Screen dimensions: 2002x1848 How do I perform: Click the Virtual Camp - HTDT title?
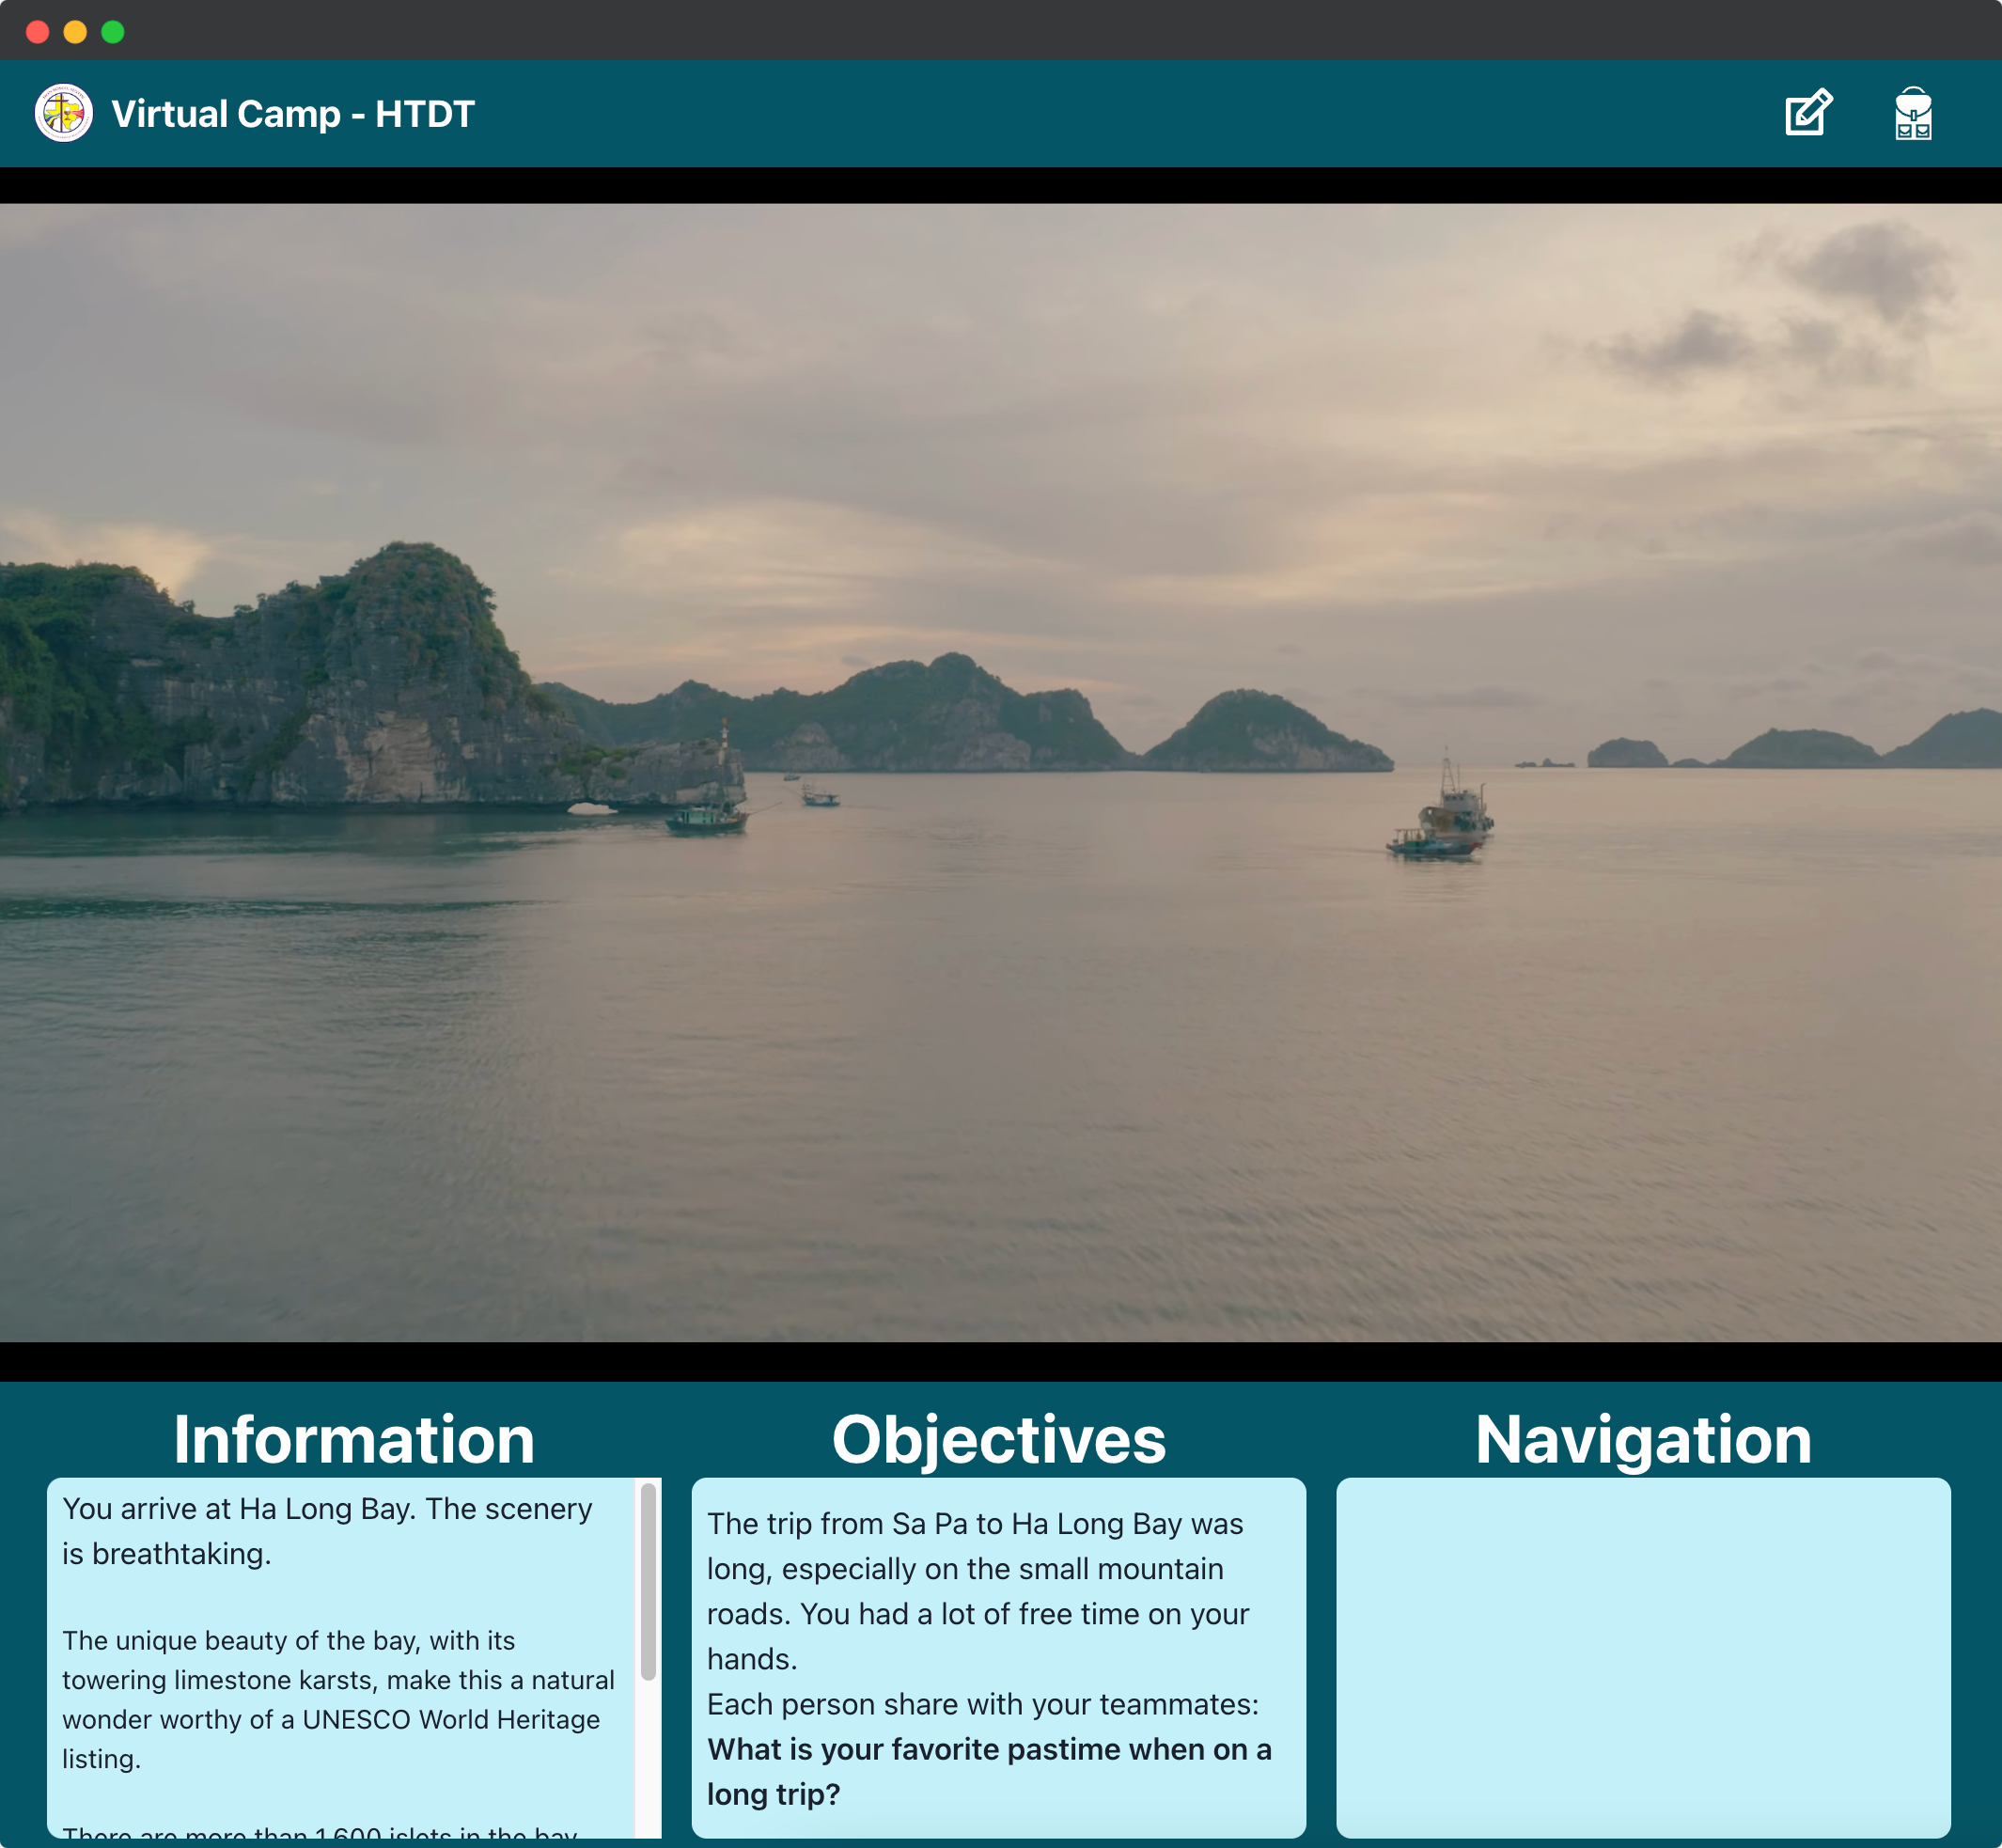pos(293,114)
